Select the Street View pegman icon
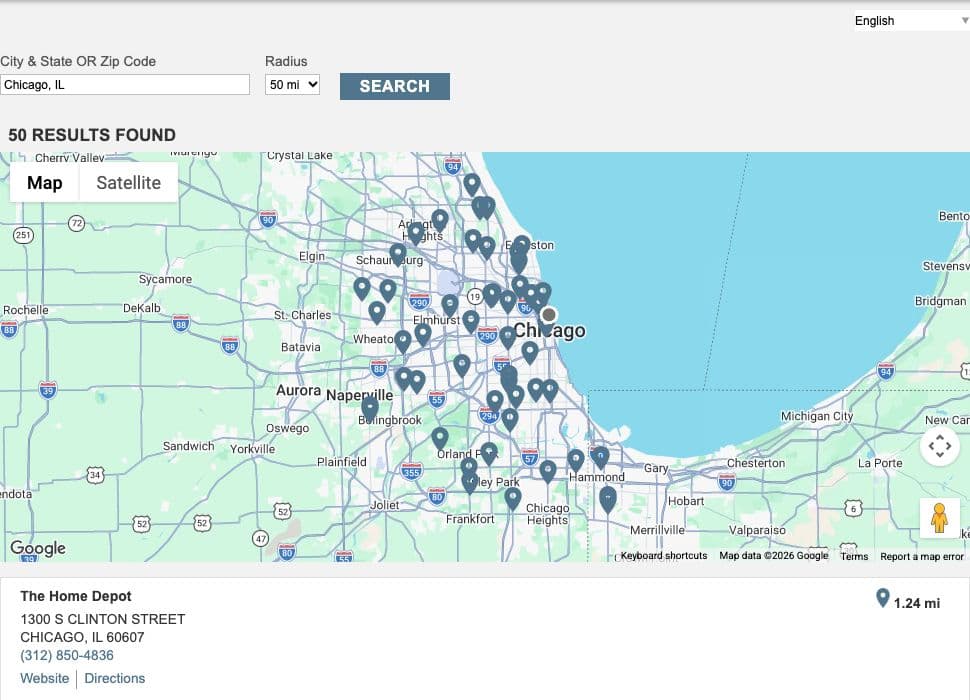The image size is (970, 700). 939,518
